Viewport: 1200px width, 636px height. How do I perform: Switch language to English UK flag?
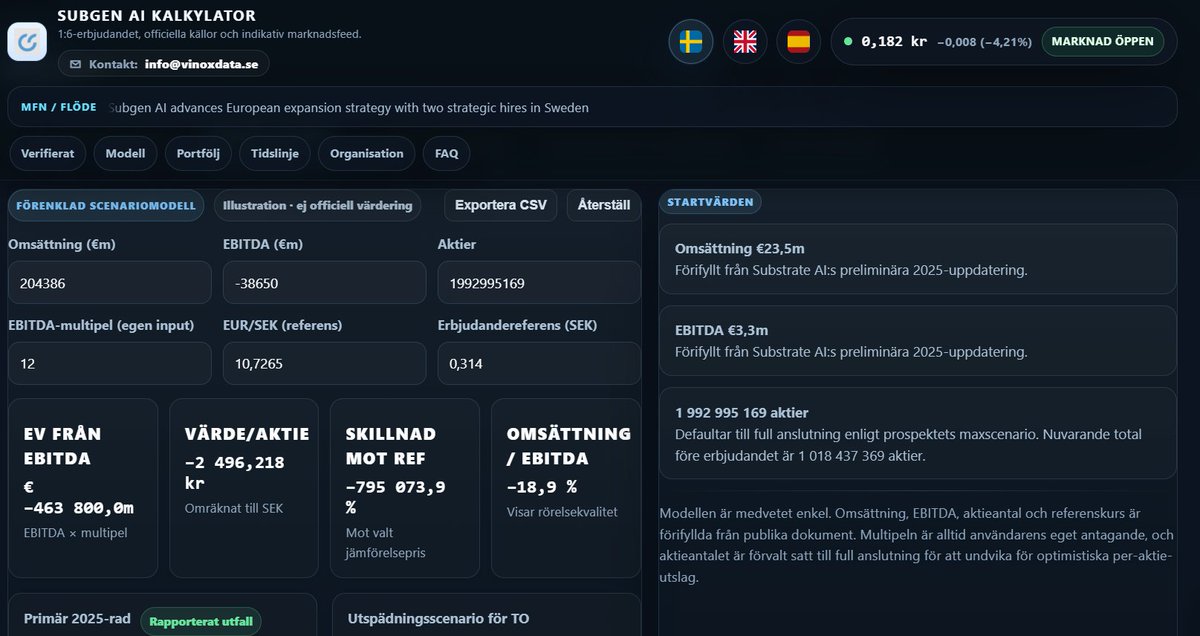click(x=745, y=42)
